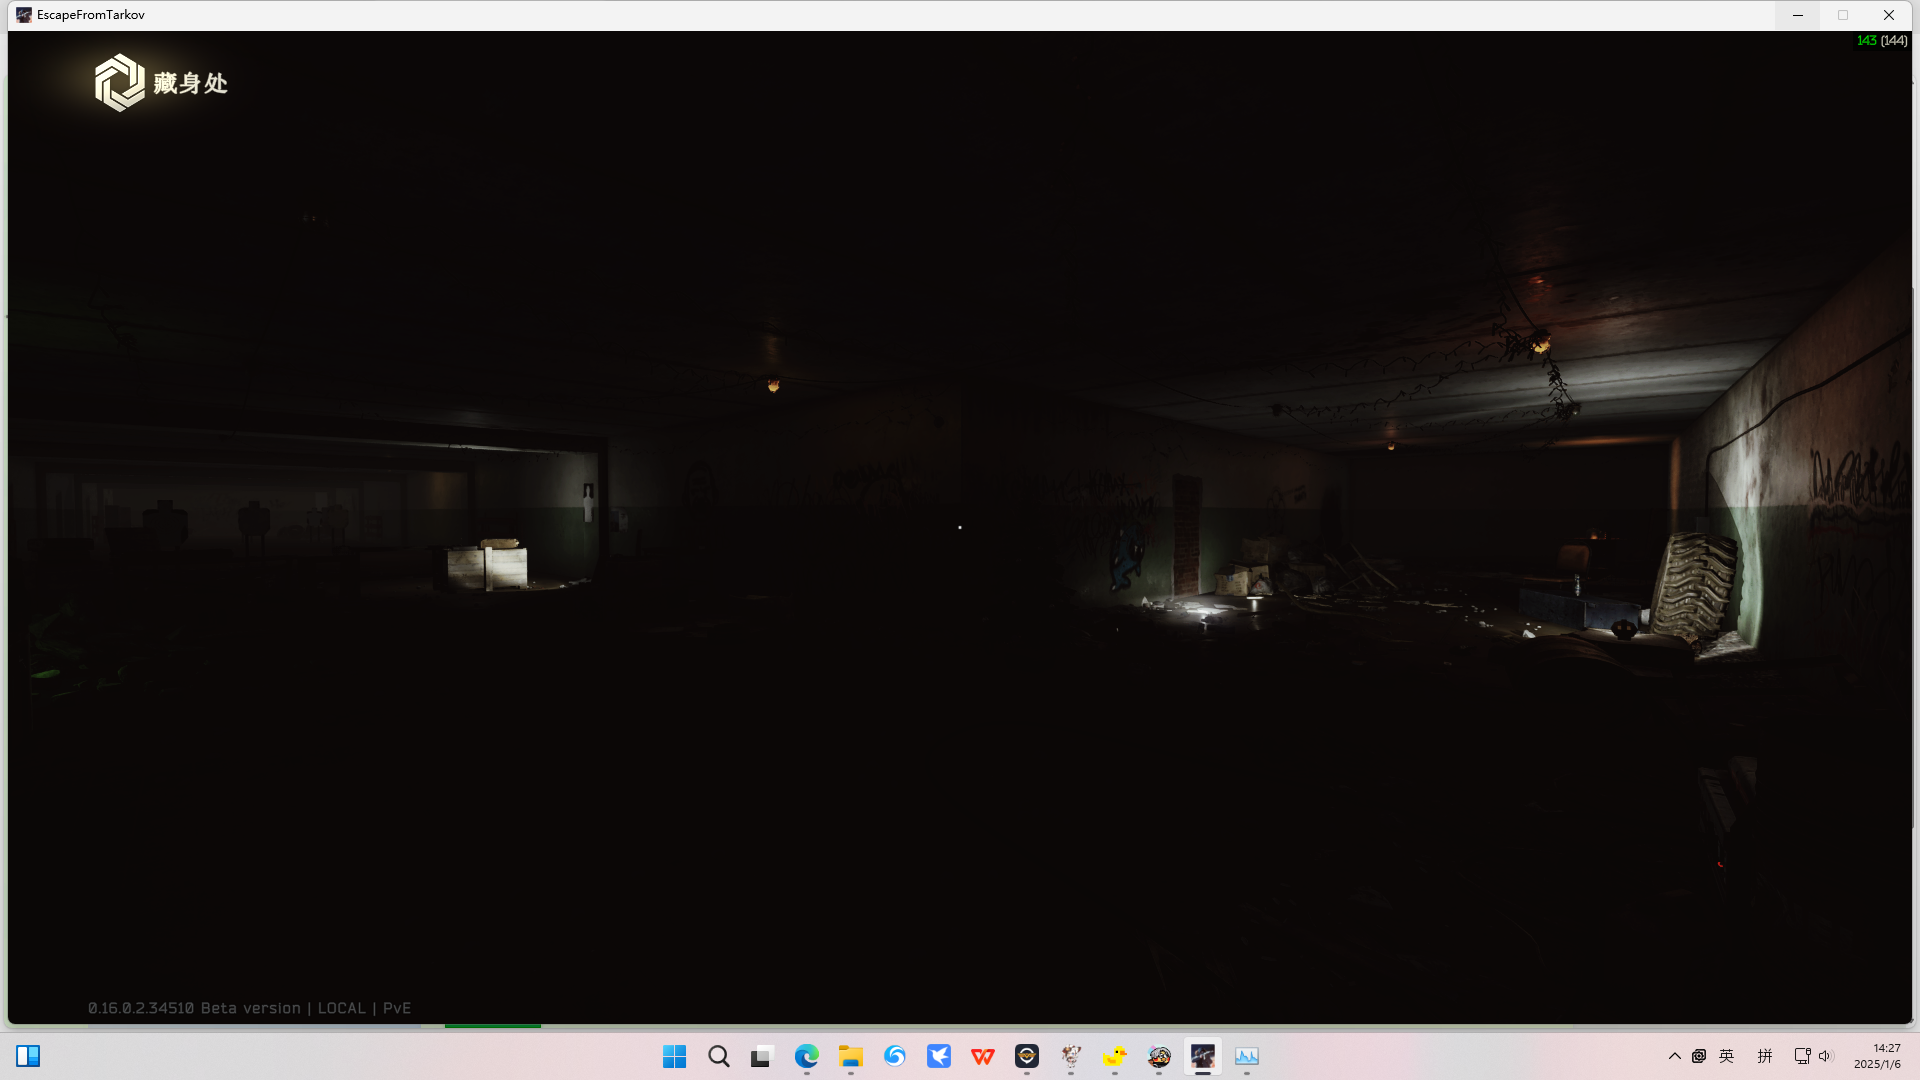1920x1080 pixels.
Task: Launch Microsoft Edge from the taskbar
Action: coord(807,1056)
